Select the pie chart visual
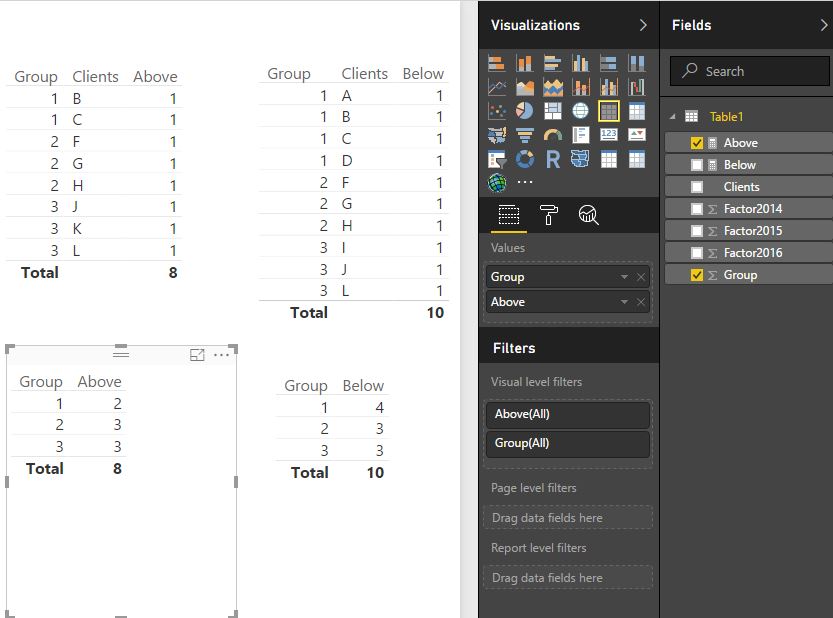Image resolution: width=833 pixels, height=618 pixels. pyautogui.click(x=524, y=111)
